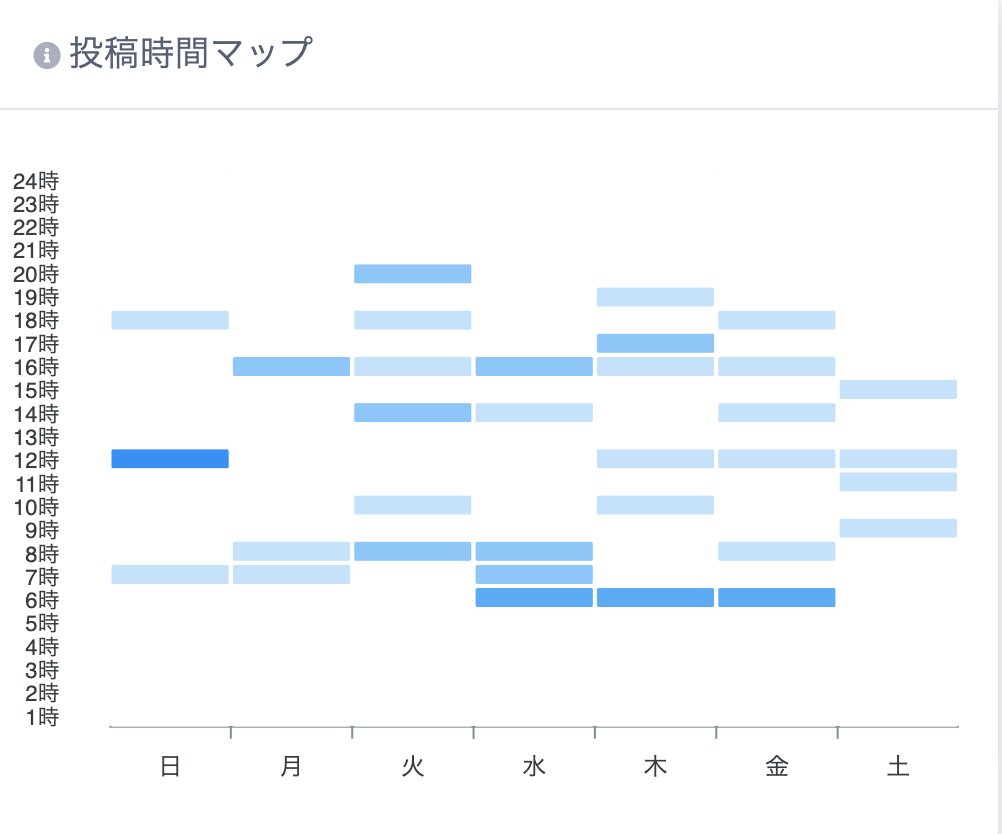Select the Tuesday 20時 heatmap cell
1002x834 pixels.
(413, 274)
